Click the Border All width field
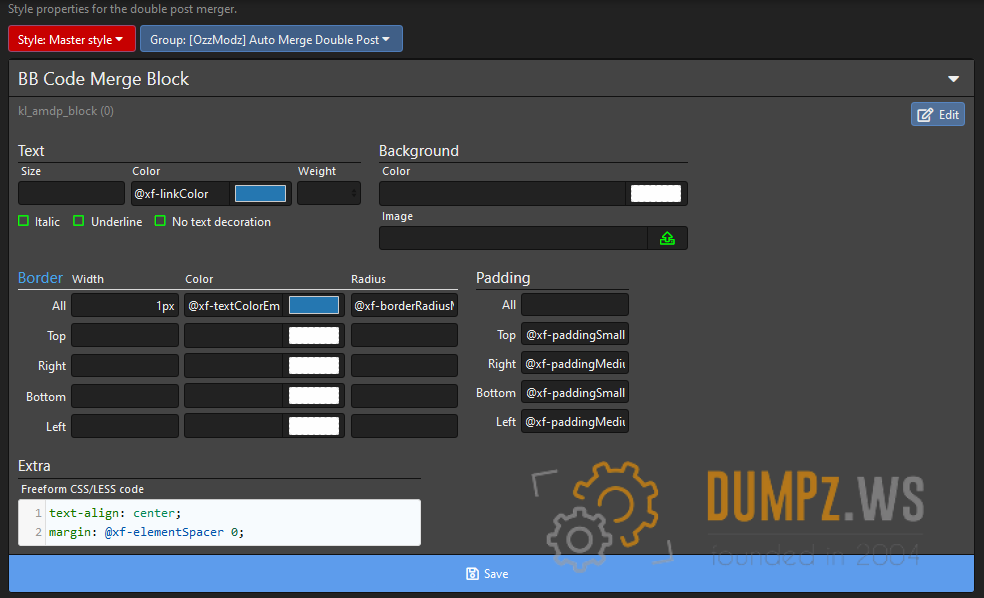This screenshot has width=984, height=598. coord(125,306)
